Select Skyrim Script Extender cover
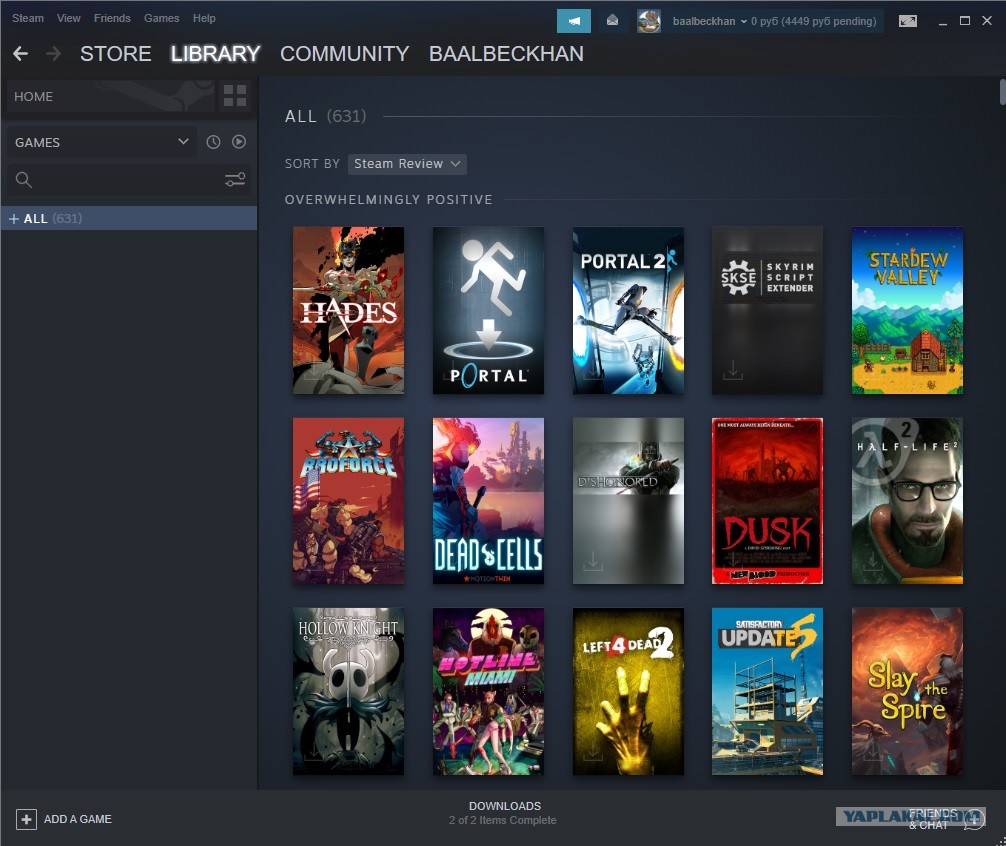This screenshot has height=846, width=1006. pyautogui.click(x=767, y=310)
